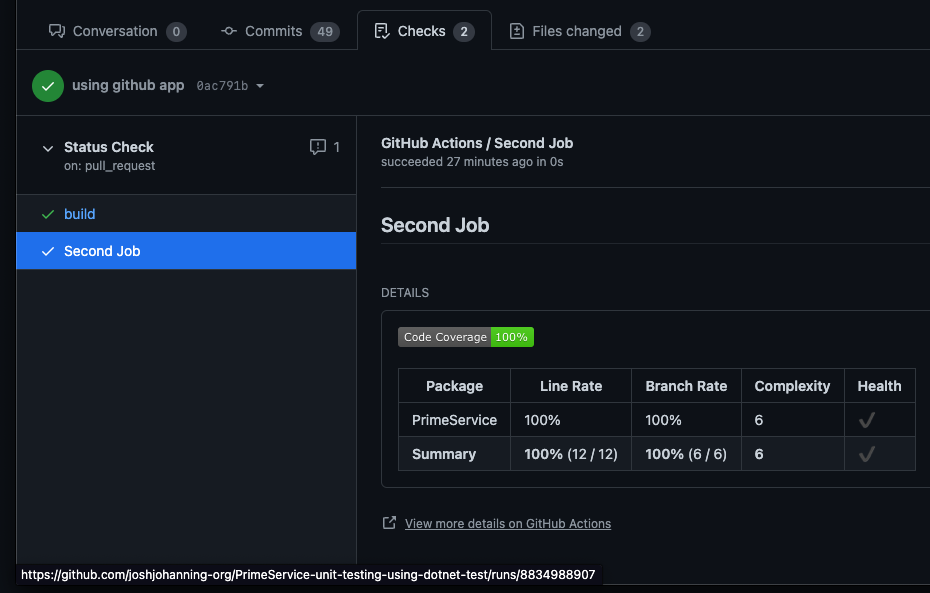
Task: Collapse the Status Check workflow group
Action: (x=47, y=148)
